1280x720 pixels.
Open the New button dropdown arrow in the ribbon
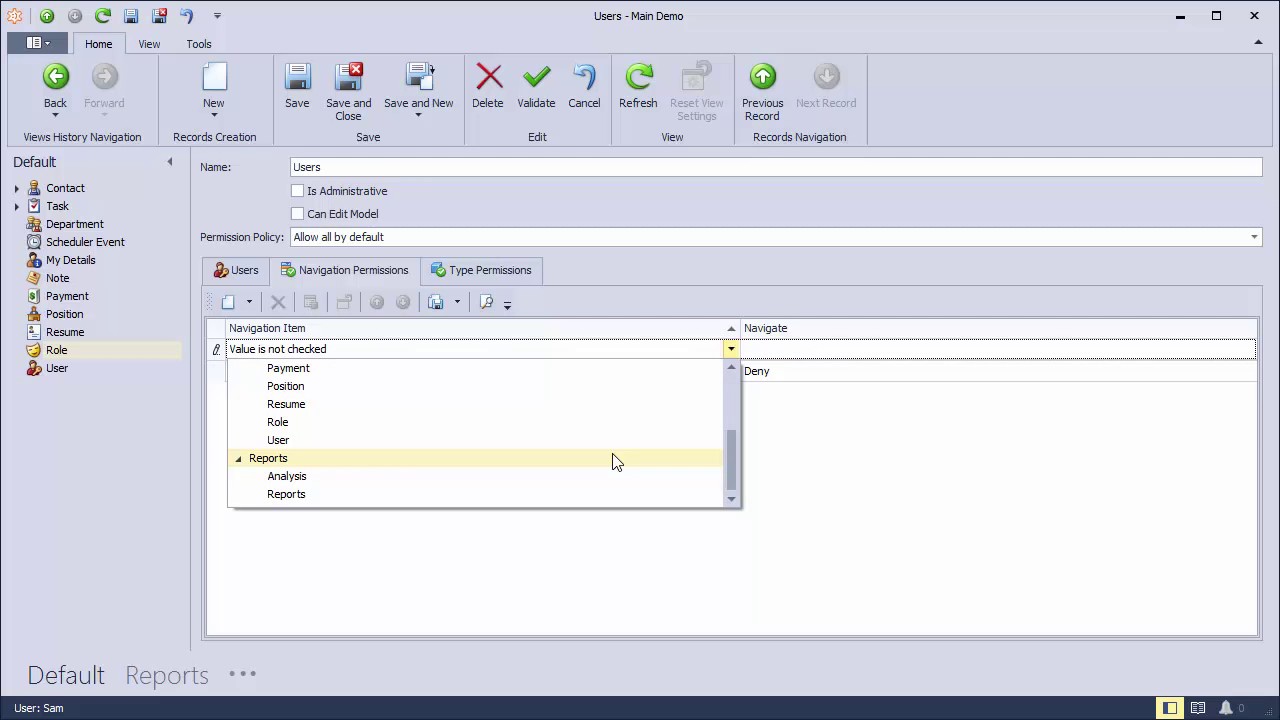coord(214,115)
